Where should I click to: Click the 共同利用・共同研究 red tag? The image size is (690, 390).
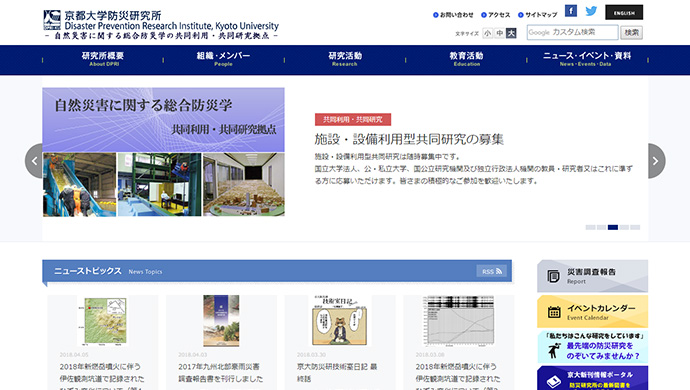352,119
